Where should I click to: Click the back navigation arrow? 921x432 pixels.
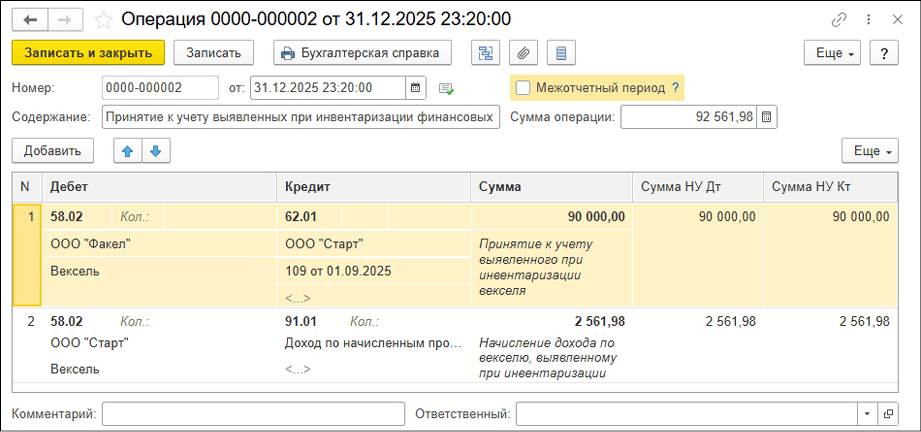30,19
